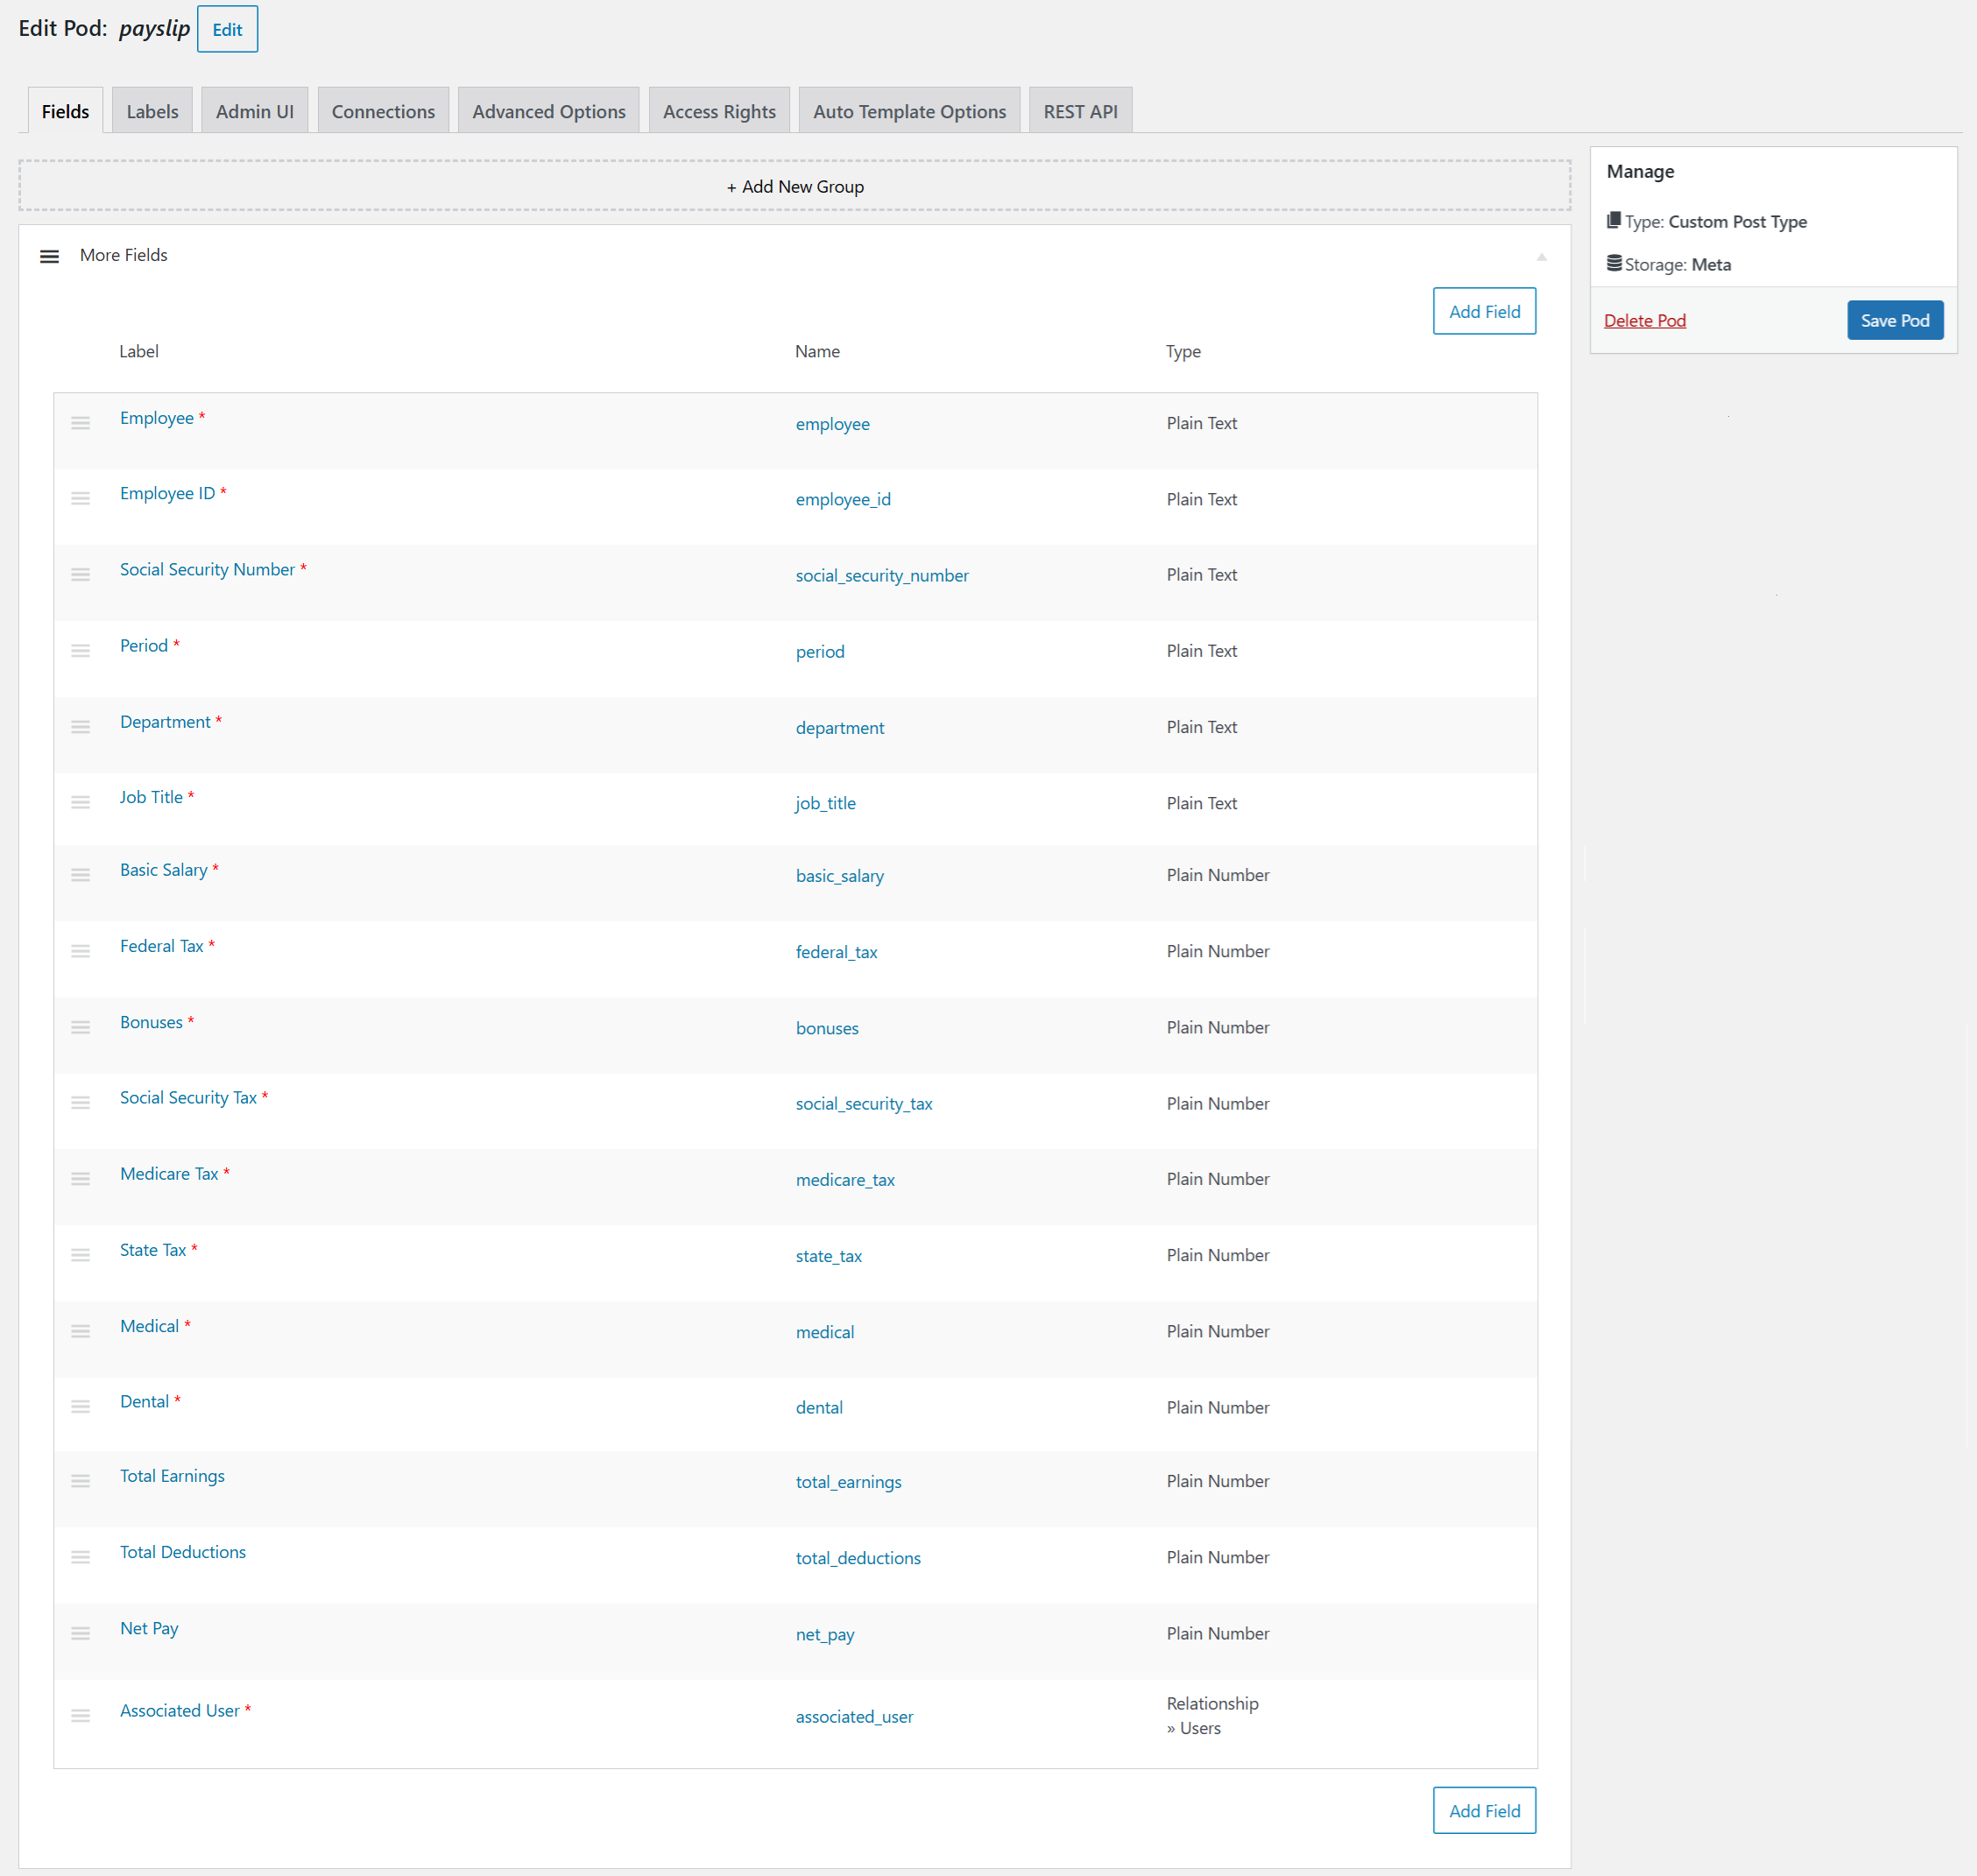The width and height of the screenshot is (1977, 1876).
Task: Click the Add New Group area
Action: click(794, 187)
